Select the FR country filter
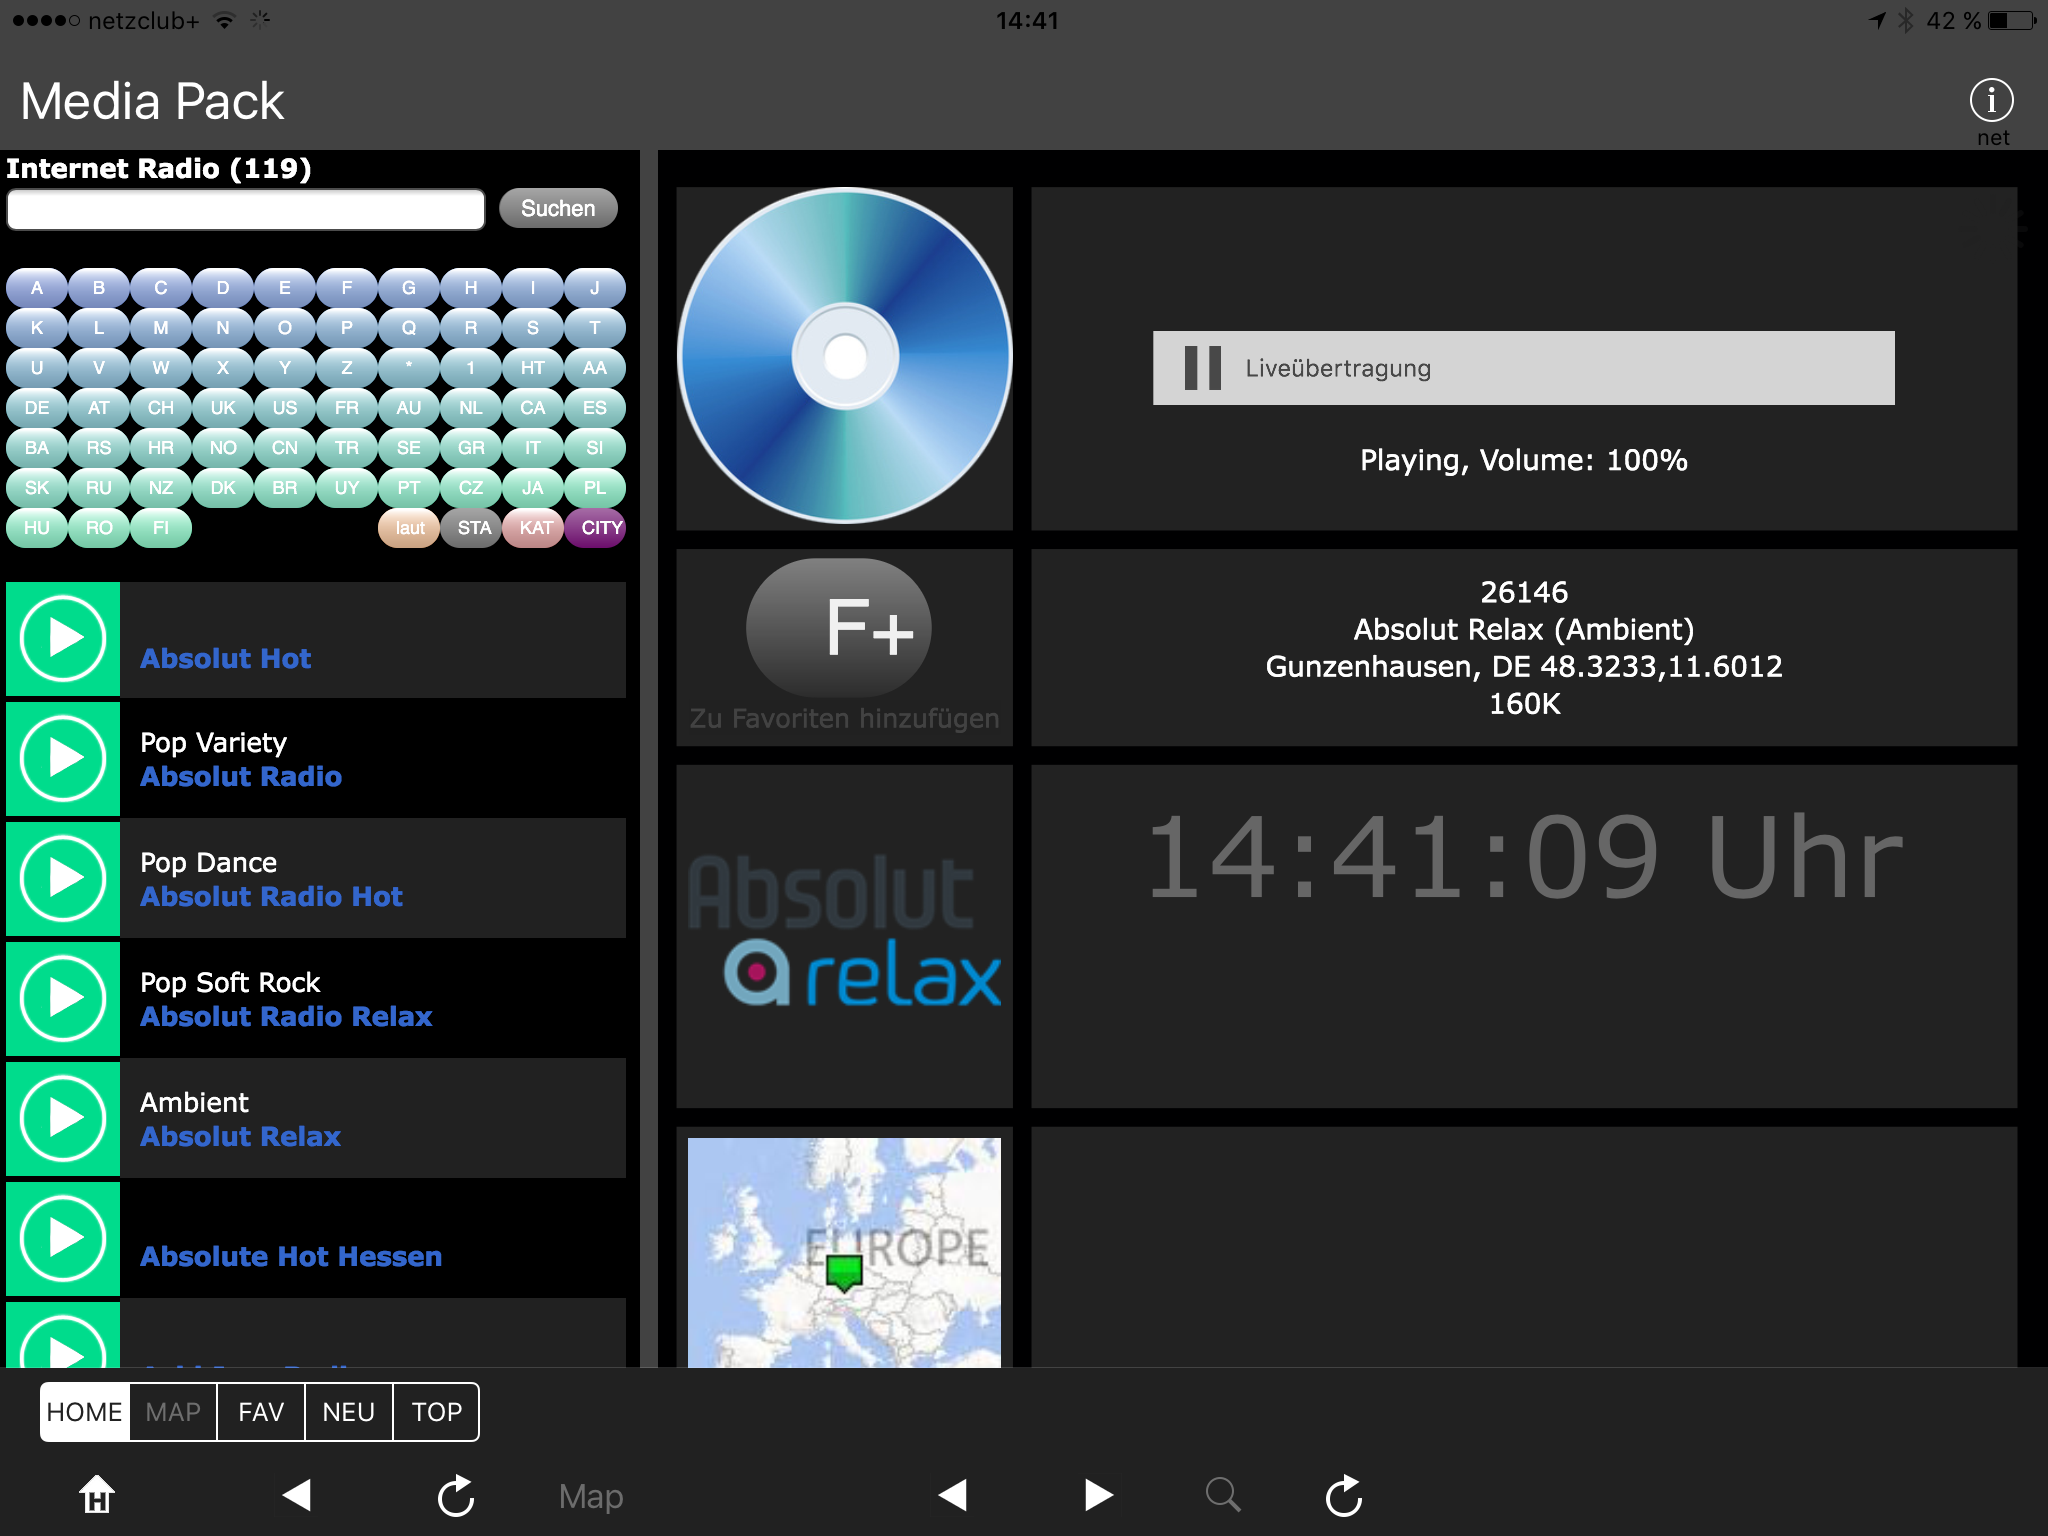Viewport: 2048px width, 1536px height. pyautogui.click(x=347, y=408)
